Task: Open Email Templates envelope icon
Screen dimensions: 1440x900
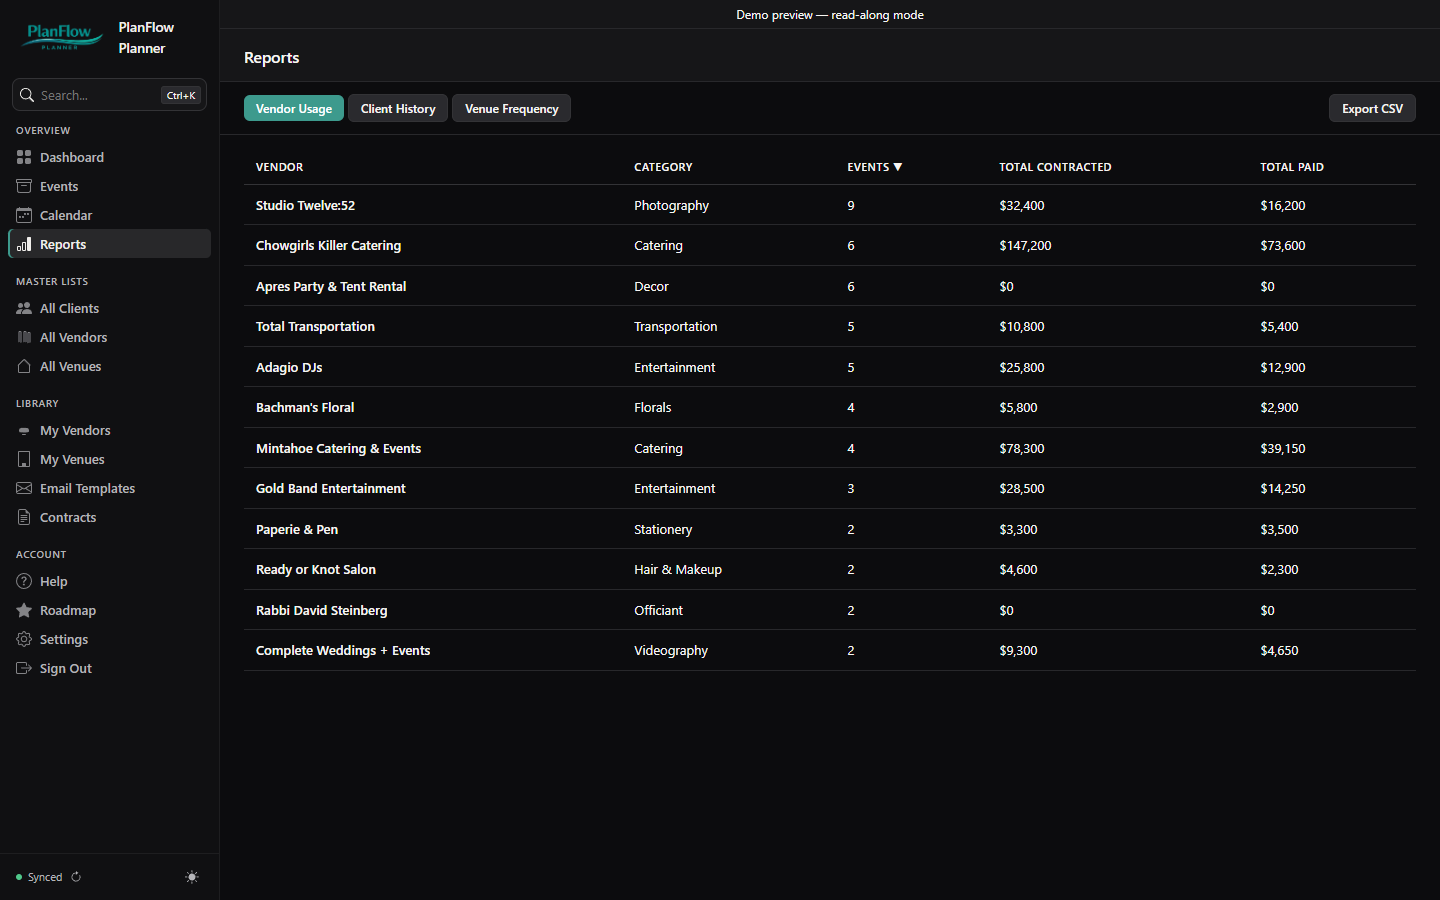Action: (24, 488)
